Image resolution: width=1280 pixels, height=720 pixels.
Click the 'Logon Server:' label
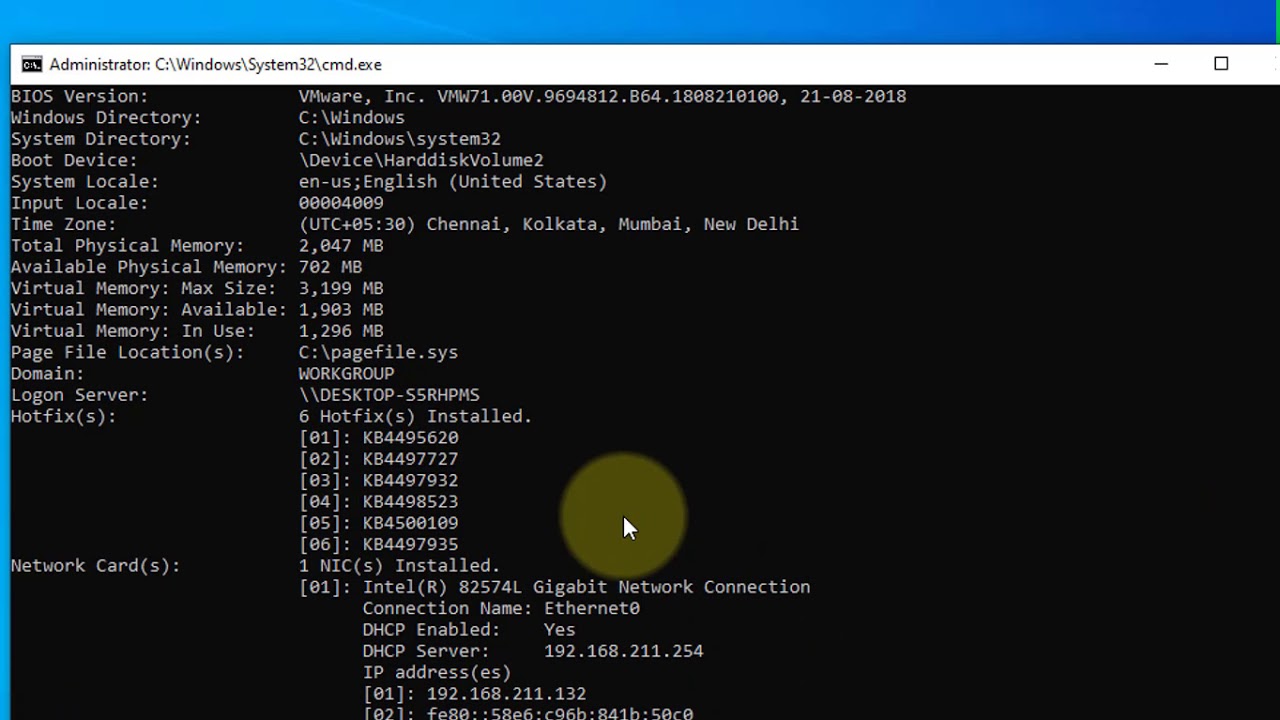[x=79, y=395]
